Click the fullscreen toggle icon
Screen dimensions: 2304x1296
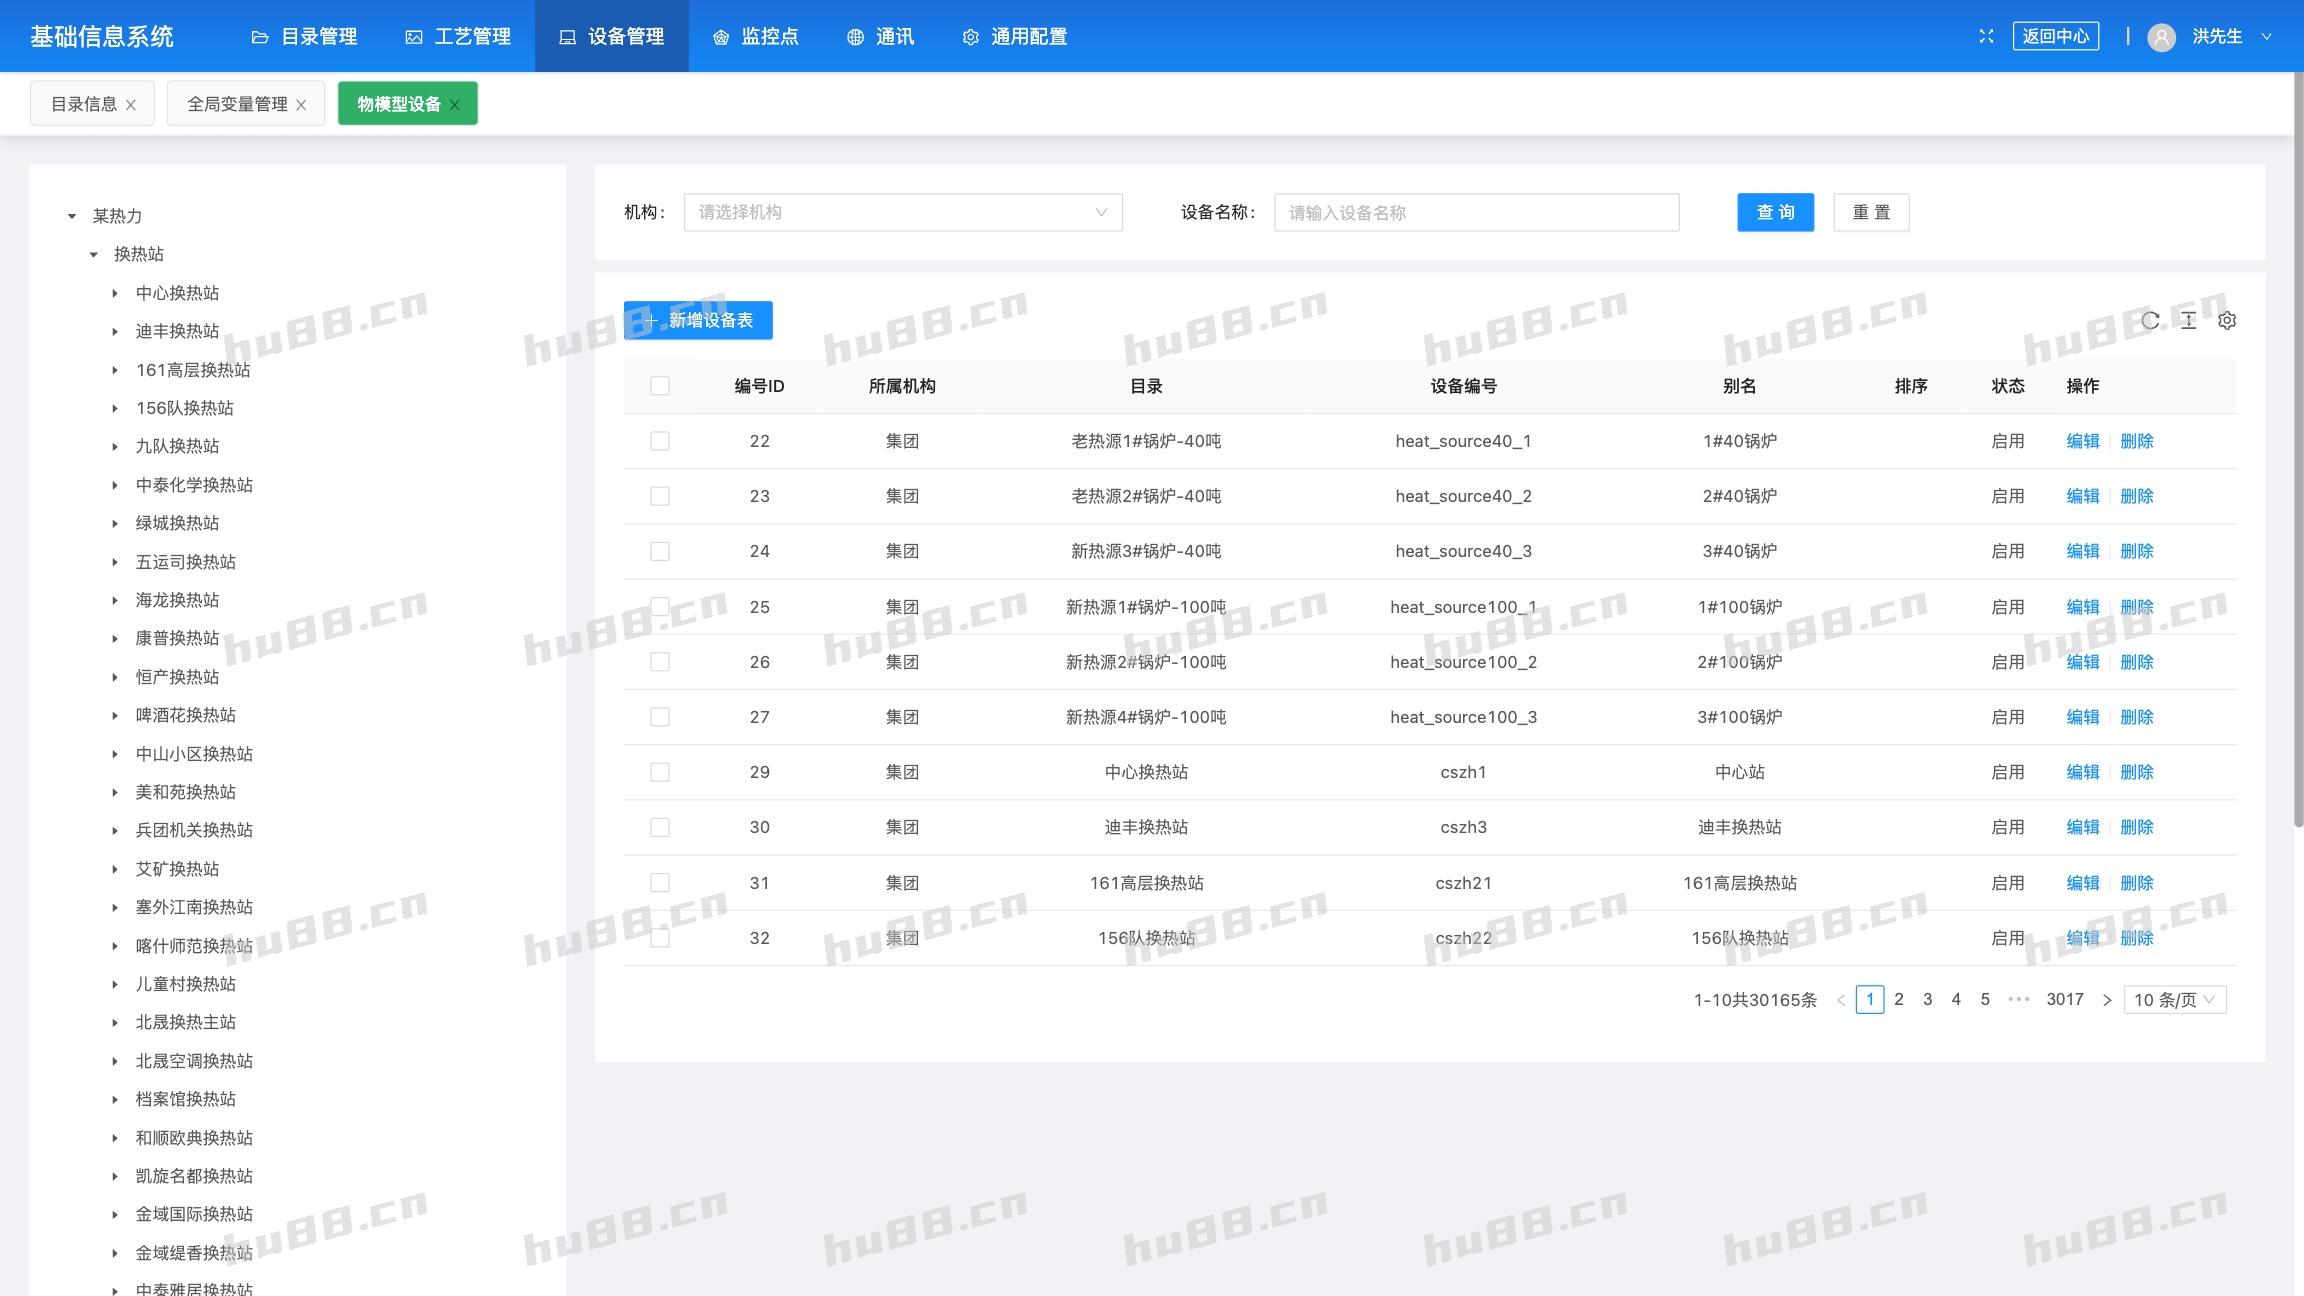click(x=1986, y=36)
